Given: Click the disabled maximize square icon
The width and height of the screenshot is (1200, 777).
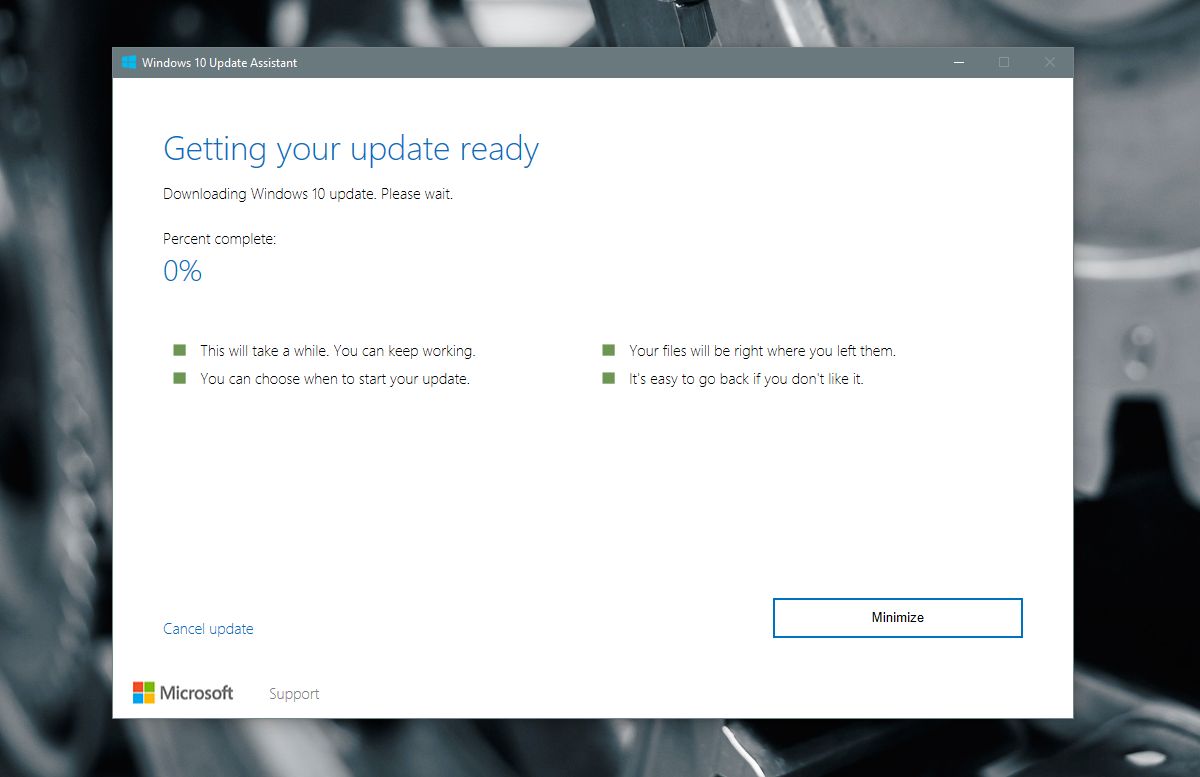Looking at the screenshot, I should tap(1004, 62).
